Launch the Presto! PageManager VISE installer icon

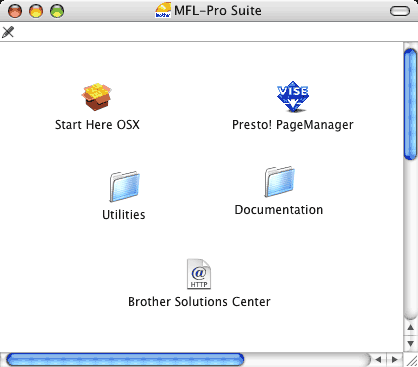(293, 96)
